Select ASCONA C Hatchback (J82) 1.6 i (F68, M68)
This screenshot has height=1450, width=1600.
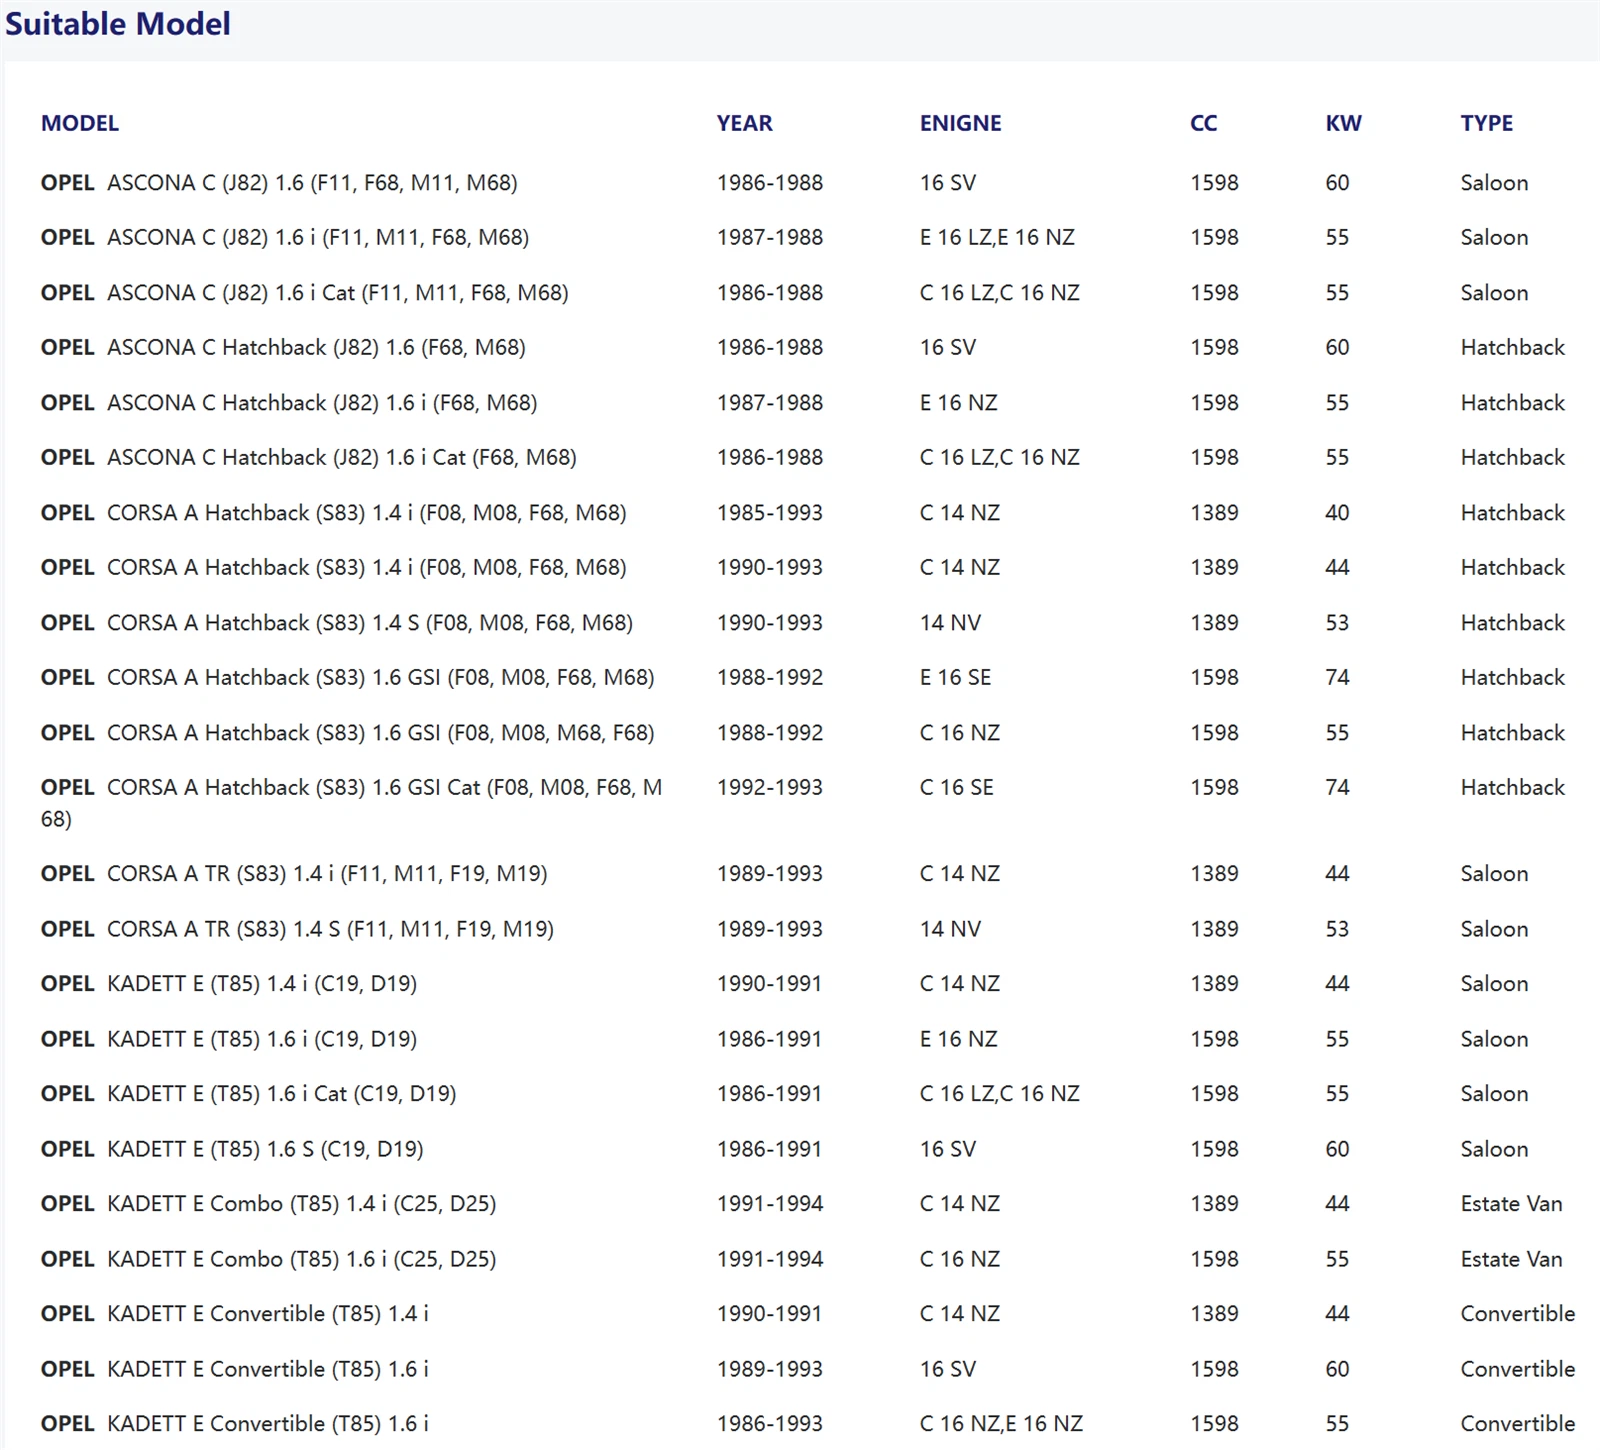289,403
